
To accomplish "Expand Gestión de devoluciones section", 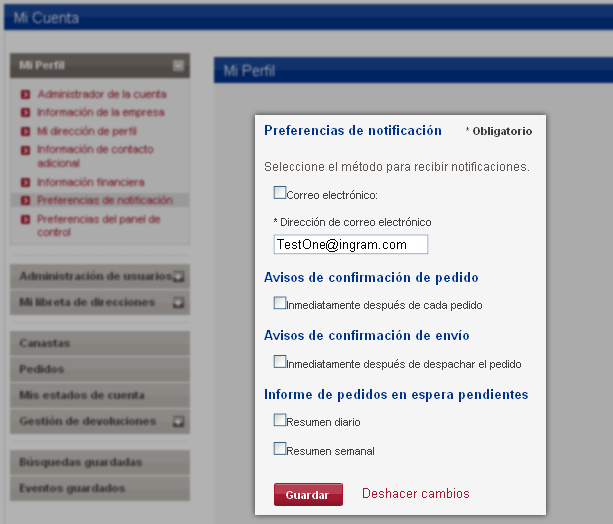I will click(177, 422).
